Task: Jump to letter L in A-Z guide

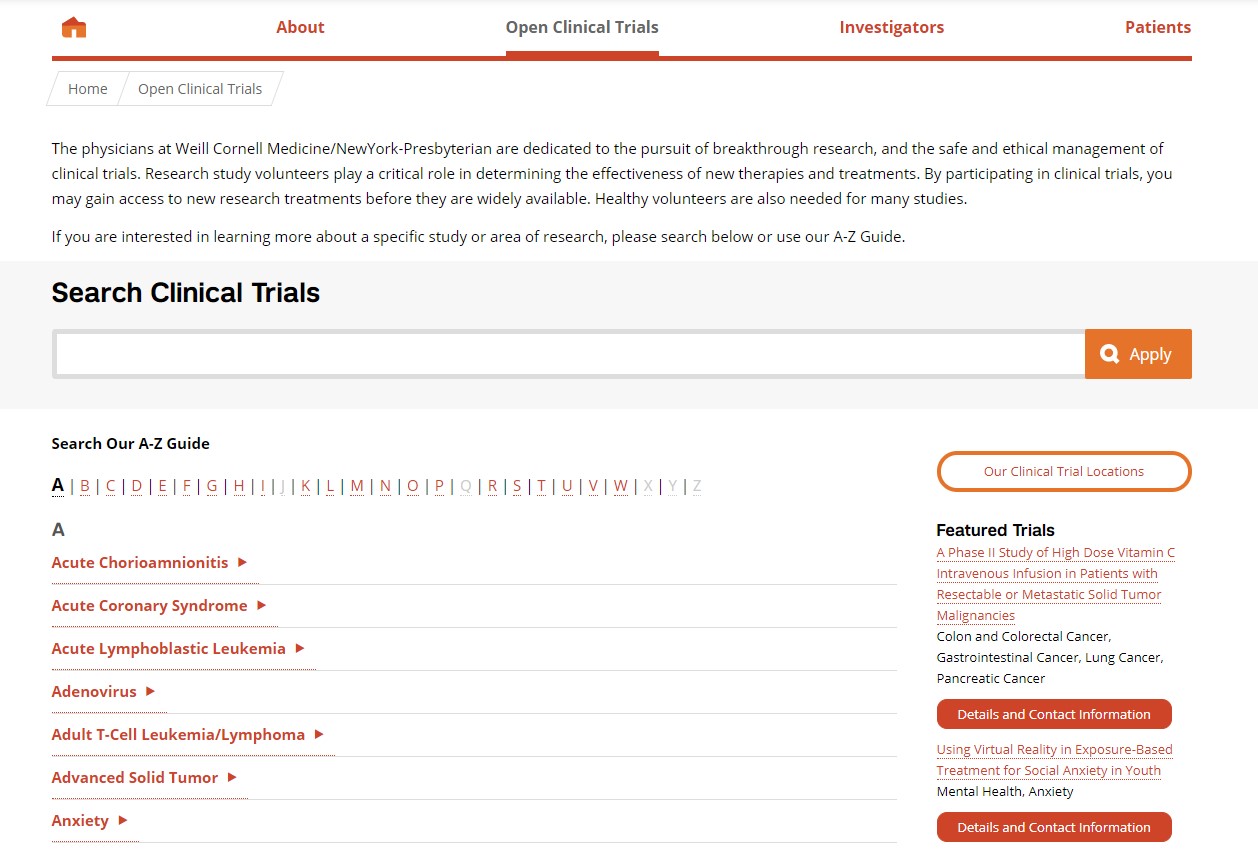Action: pos(330,486)
